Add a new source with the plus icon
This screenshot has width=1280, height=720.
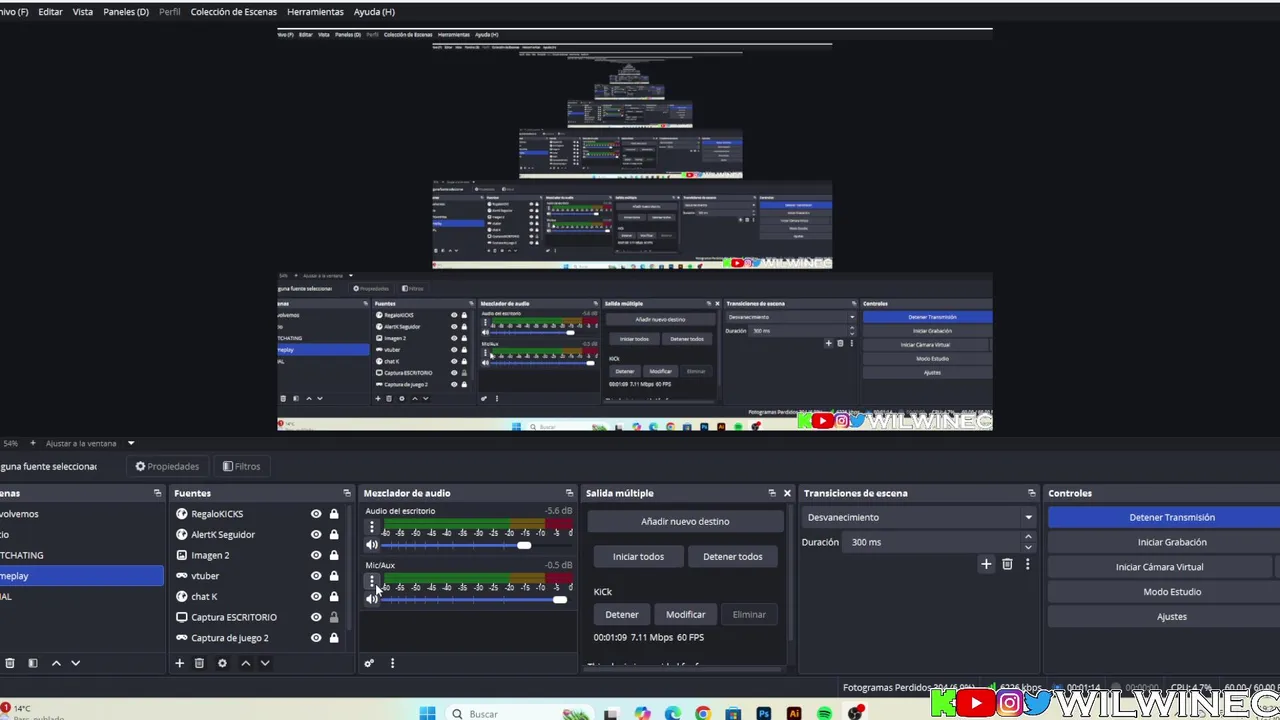179,663
